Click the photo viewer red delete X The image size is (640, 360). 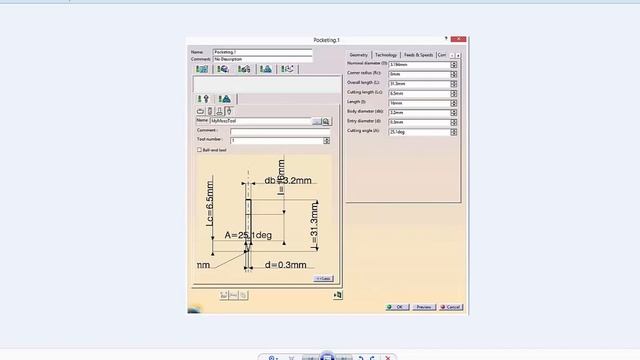[x=388, y=358]
